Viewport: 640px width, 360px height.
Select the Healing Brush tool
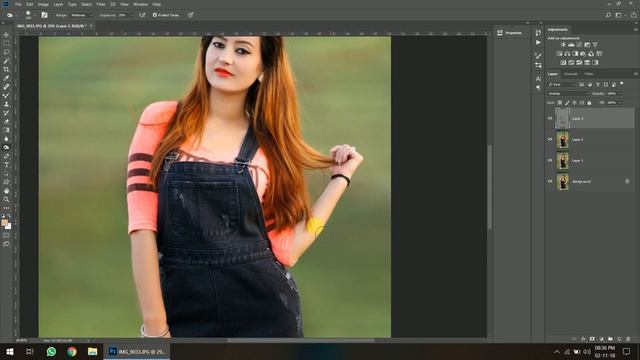(x=6, y=87)
